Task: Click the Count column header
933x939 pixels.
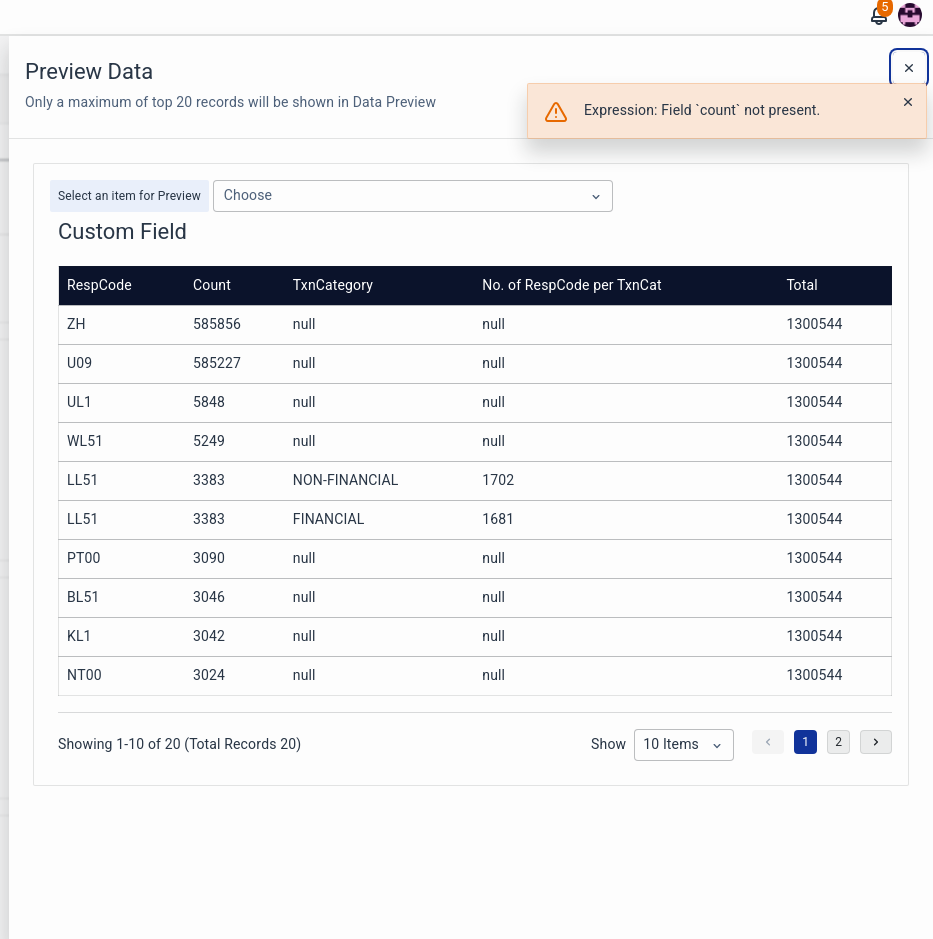Action: coord(212,285)
